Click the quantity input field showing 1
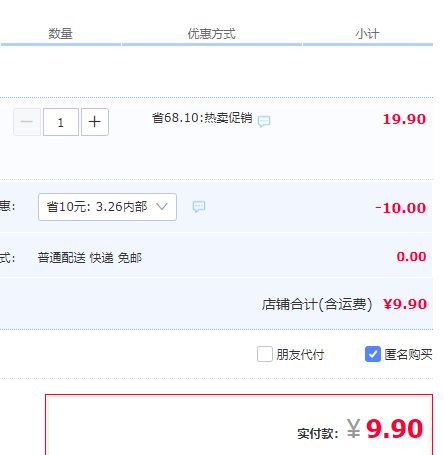Screen dimensions: 444x455 pyautogui.click(x=61, y=122)
